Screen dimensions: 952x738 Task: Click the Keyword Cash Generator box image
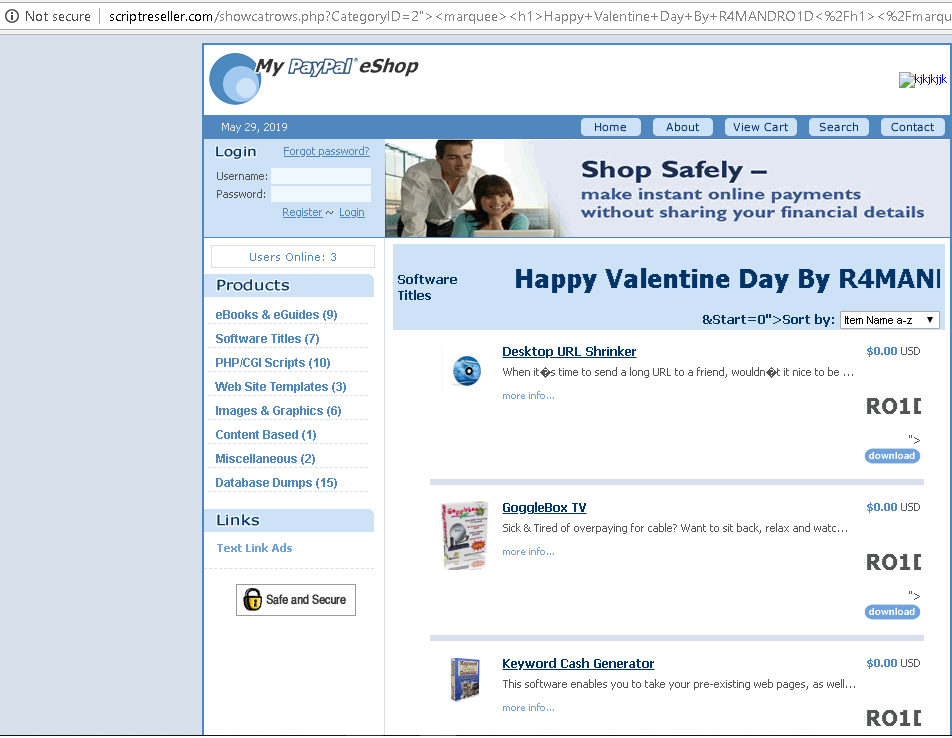coord(465,679)
